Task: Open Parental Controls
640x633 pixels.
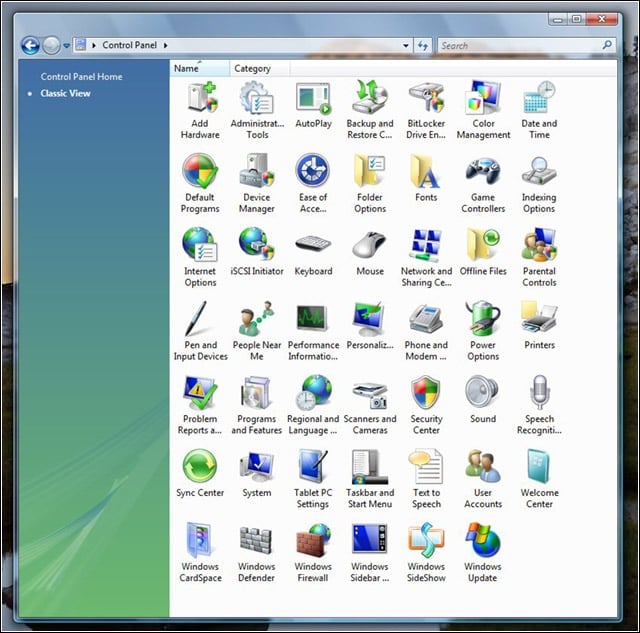Action: click(539, 258)
